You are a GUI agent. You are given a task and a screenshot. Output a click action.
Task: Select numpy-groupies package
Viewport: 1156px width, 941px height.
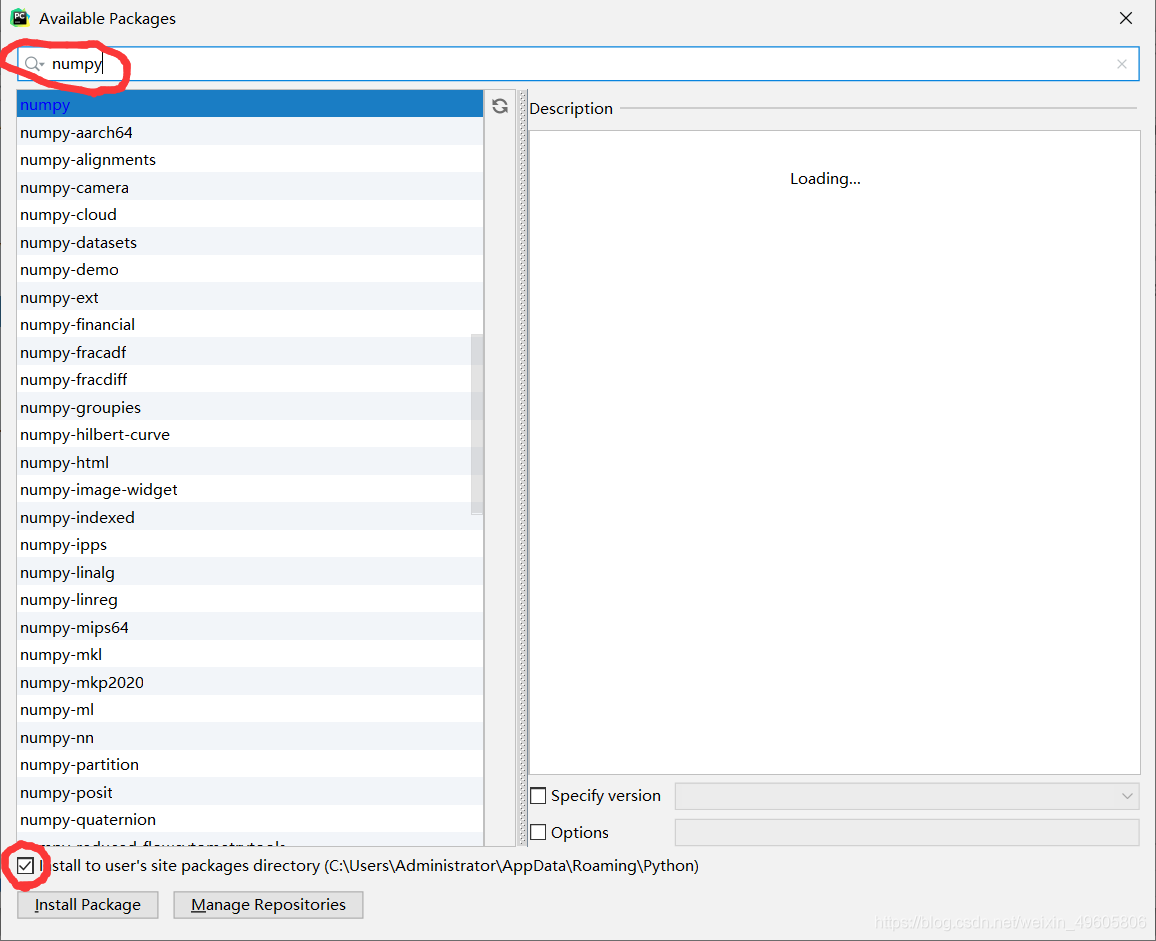250,408
